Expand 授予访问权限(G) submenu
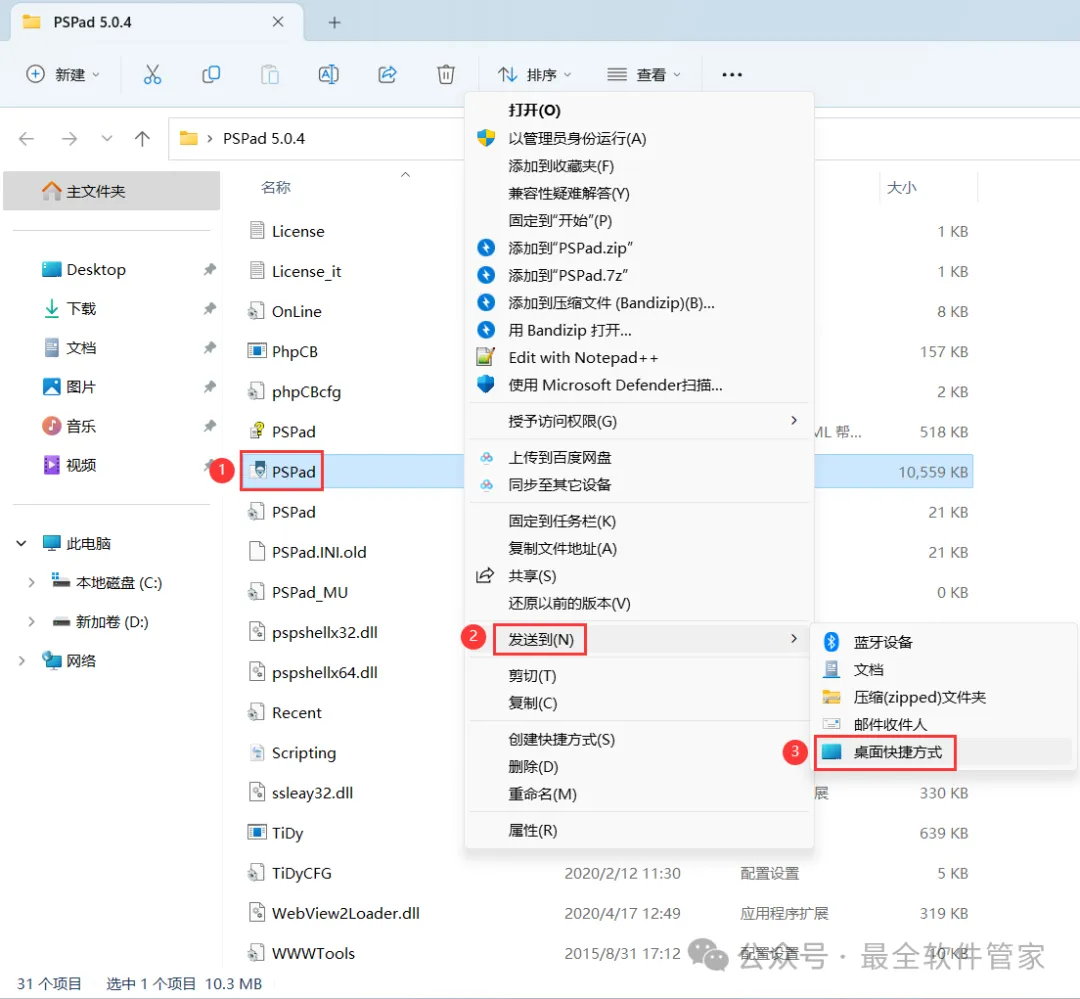 [639, 421]
